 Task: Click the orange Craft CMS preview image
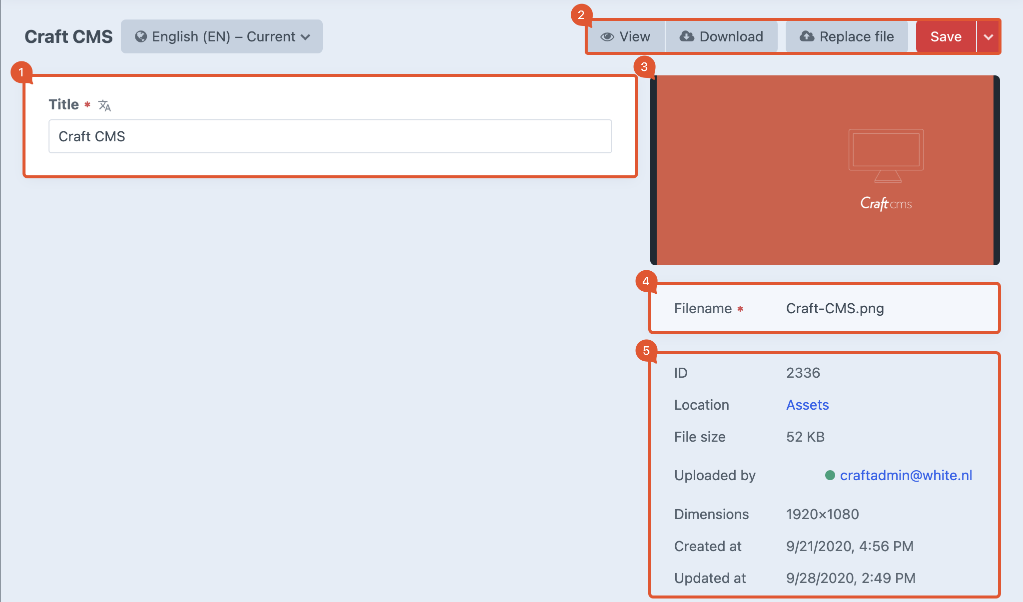(x=824, y=170)
